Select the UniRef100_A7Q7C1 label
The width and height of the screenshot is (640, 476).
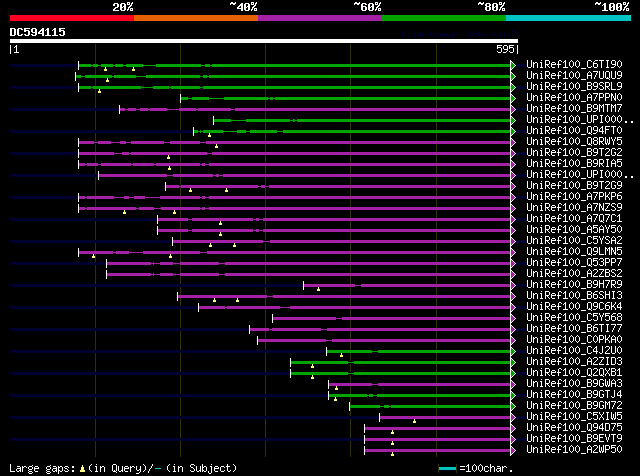pyautogui.click(x=574, y=219)
